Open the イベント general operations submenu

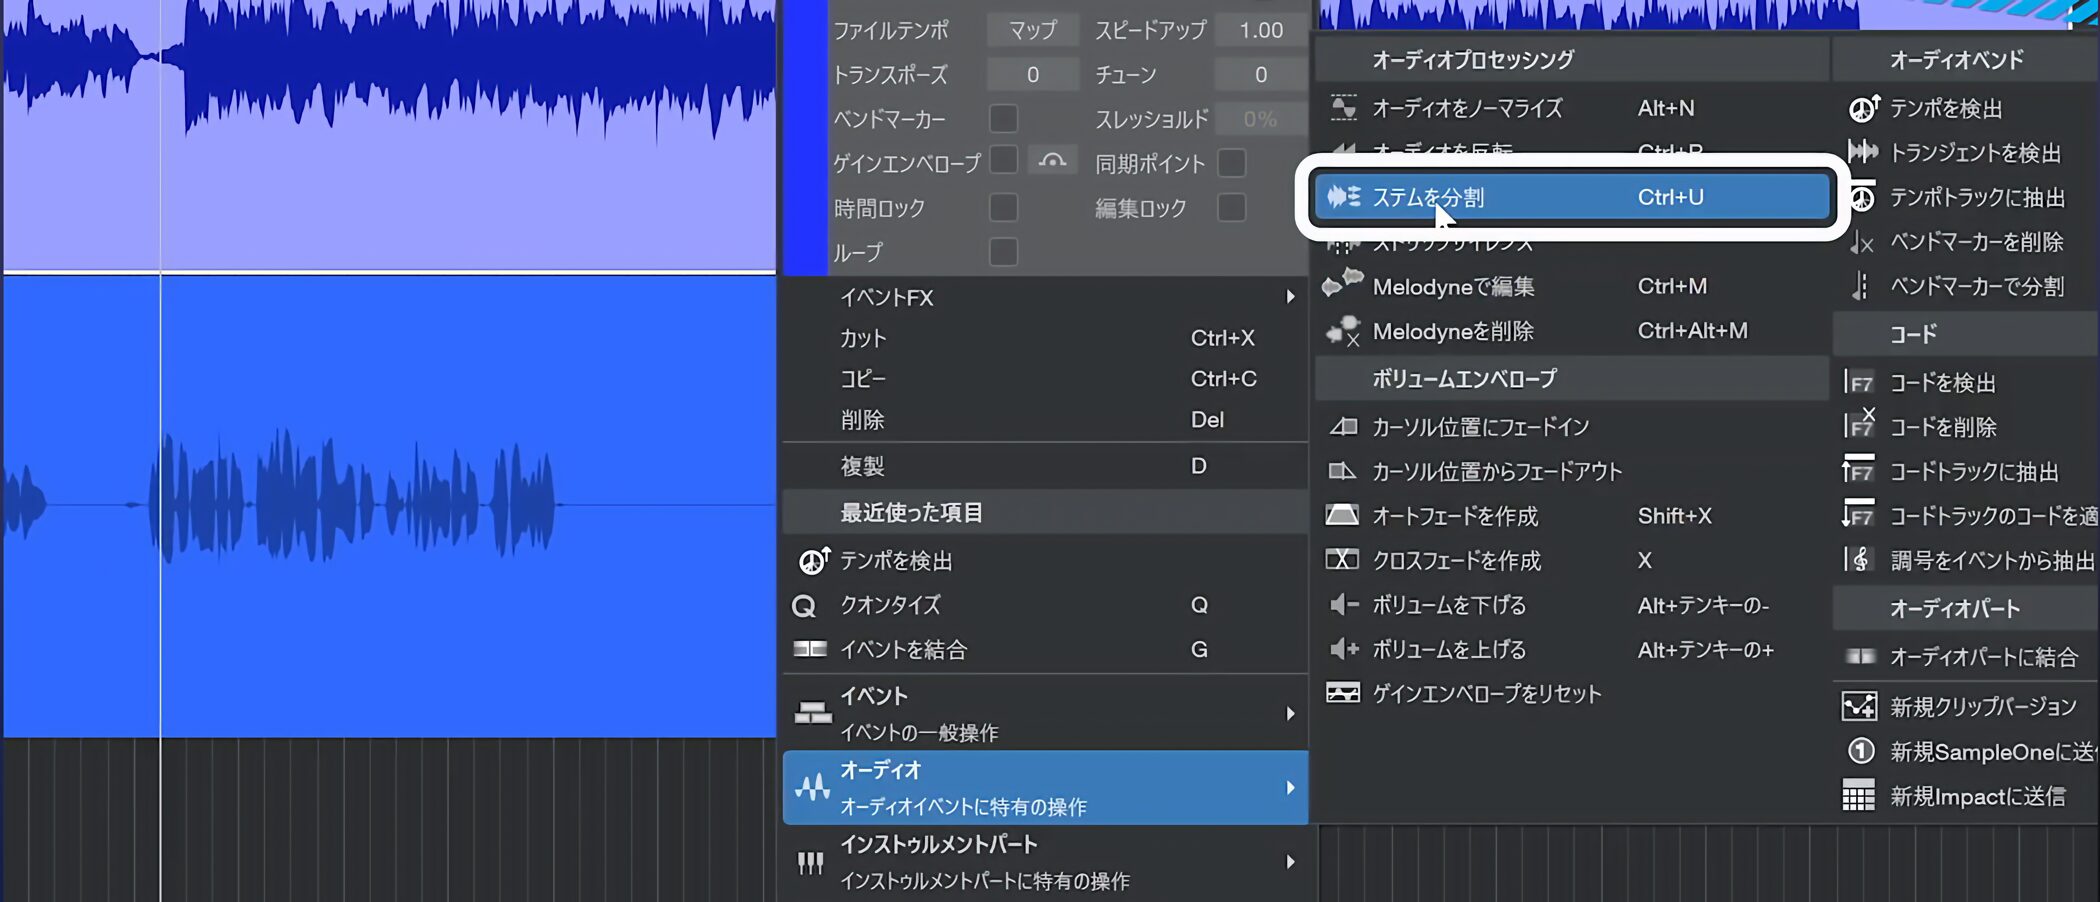coord(1290,714)
